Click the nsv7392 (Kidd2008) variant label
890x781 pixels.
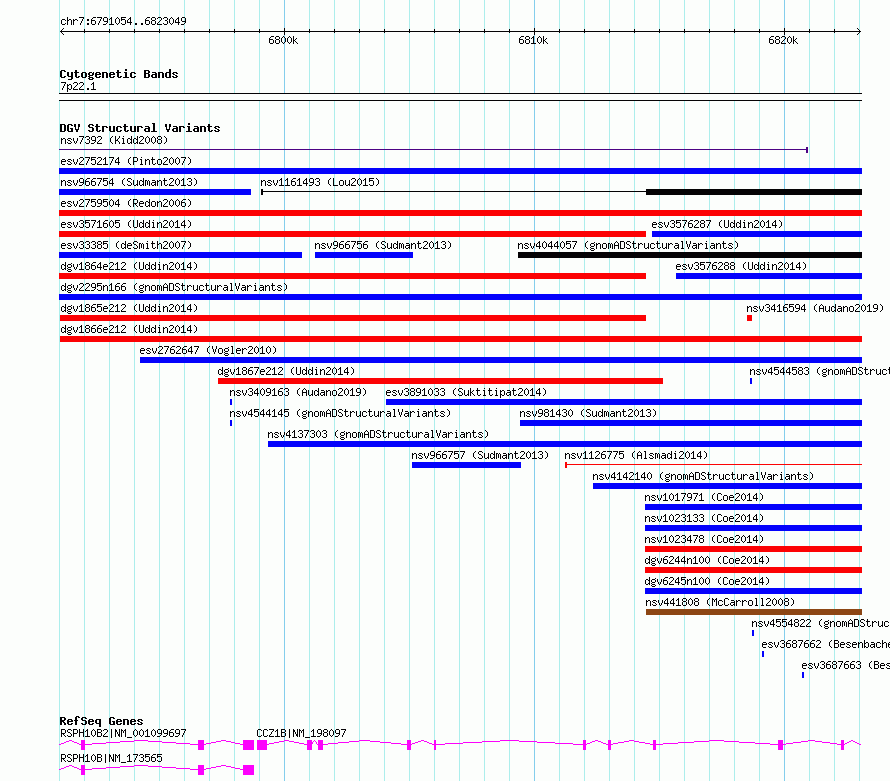coord(114,140)
